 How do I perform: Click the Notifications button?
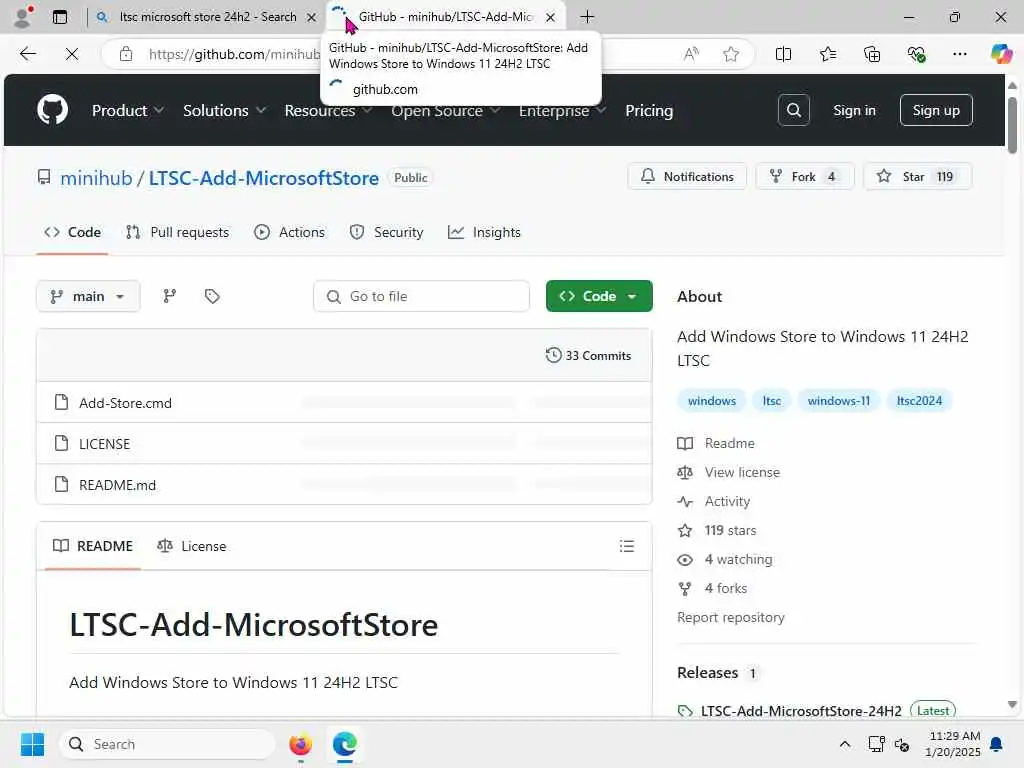pyautogui.click(x=687, y=176)
